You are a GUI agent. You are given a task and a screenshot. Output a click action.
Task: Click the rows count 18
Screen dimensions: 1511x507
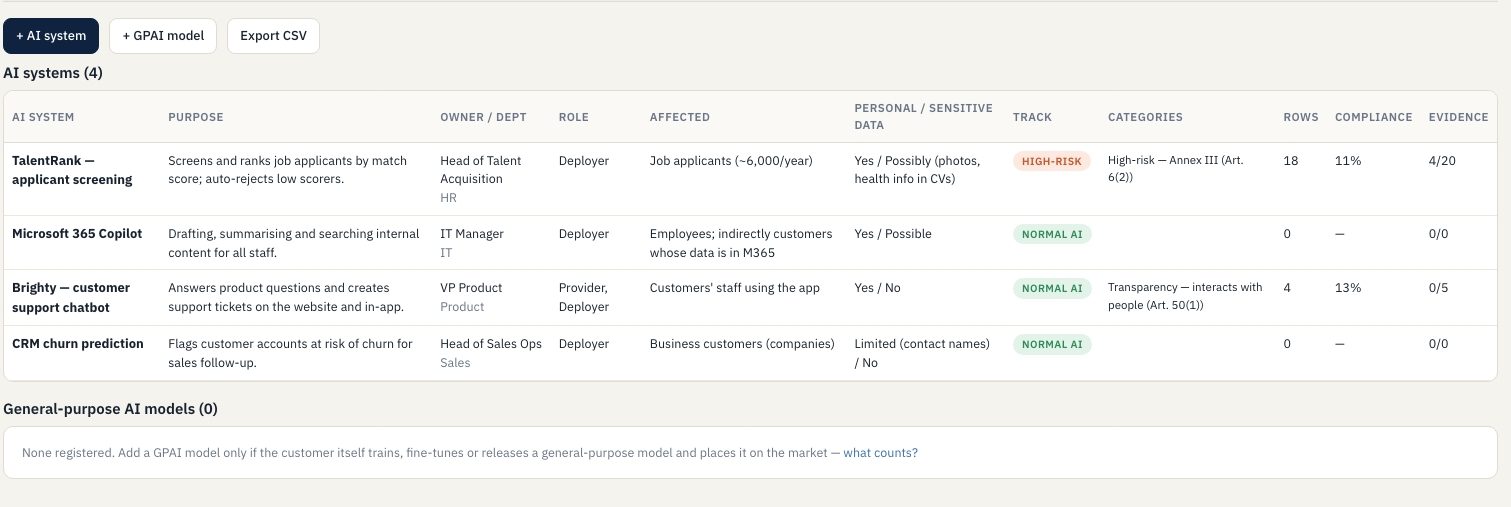tap(1291, 161)
